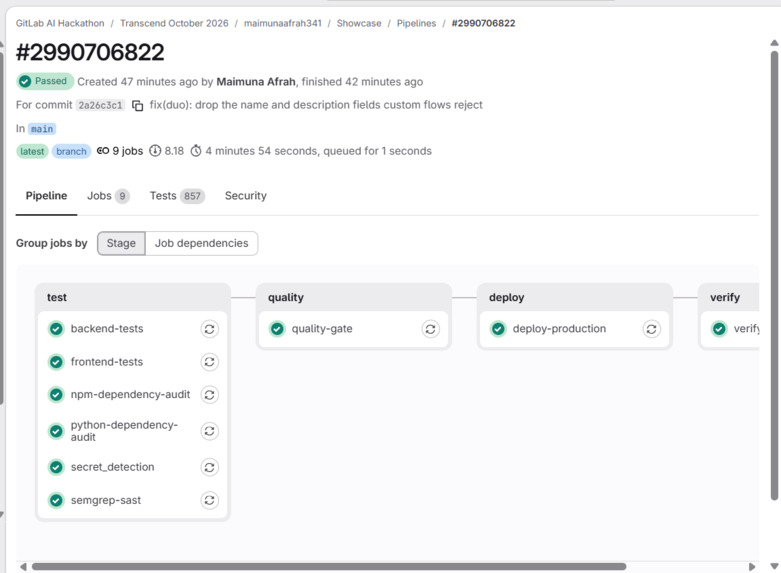The width and height of the screenshot is (781, 573).
Task: Open the Tests tab
Action: [177, 196]
